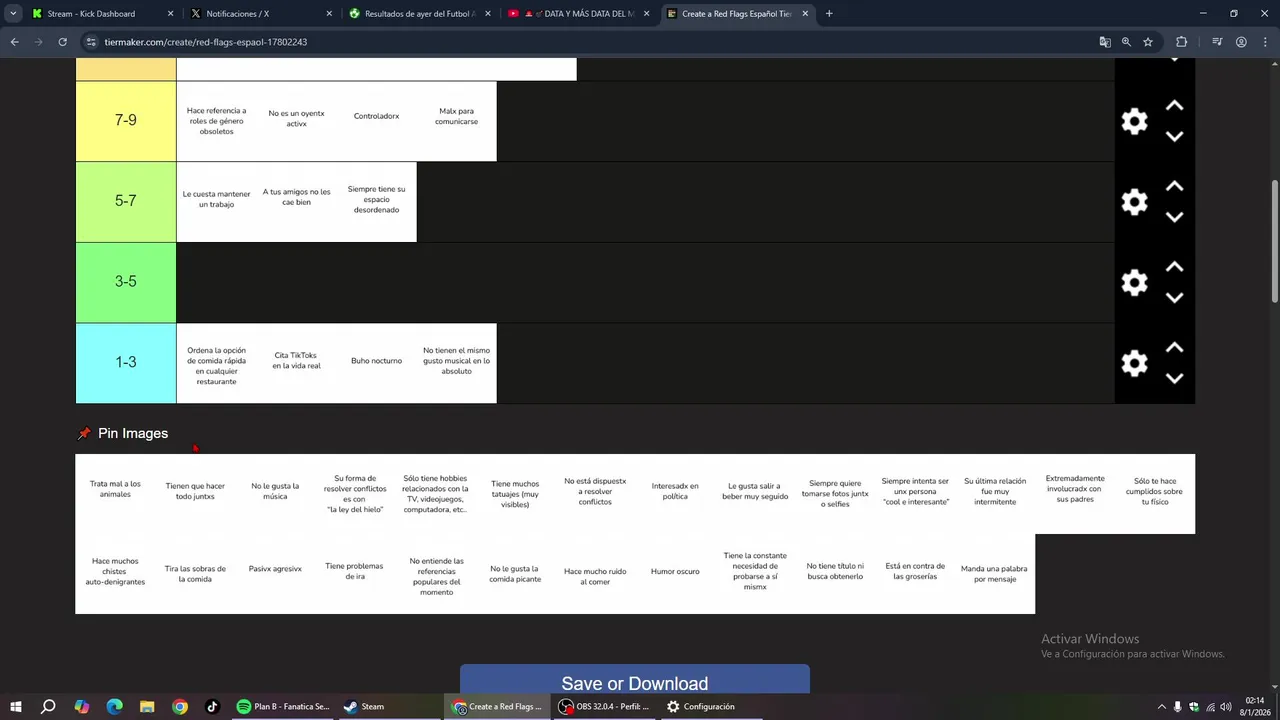Go back to the previous page
Image resolution: width=1280 pixels, height=720 pixels.
pyautogui.click(x=14, y=42)
